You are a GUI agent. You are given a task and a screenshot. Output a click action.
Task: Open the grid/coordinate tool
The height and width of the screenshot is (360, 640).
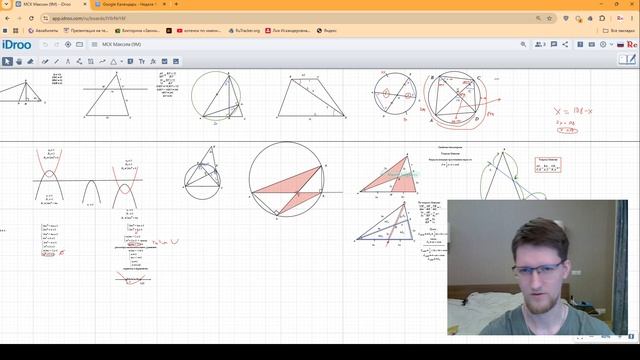tap(91, 61)
